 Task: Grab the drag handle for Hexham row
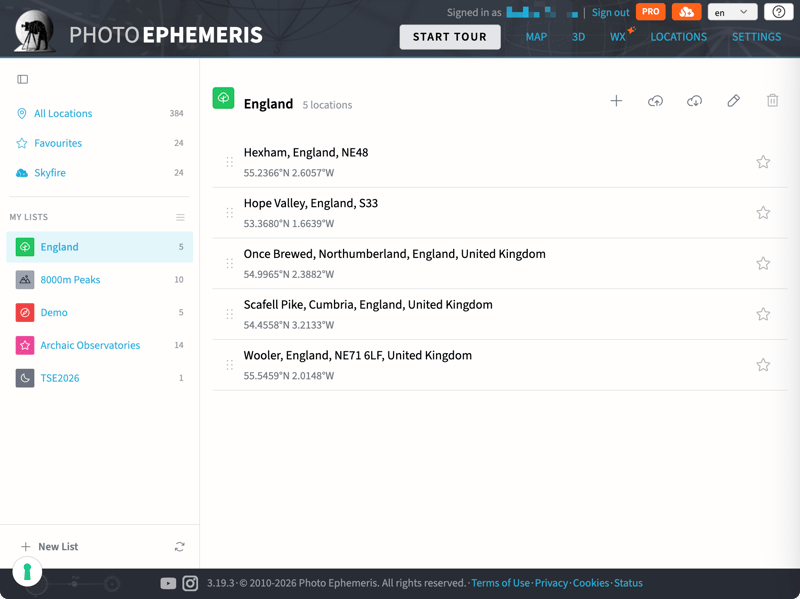230,162
